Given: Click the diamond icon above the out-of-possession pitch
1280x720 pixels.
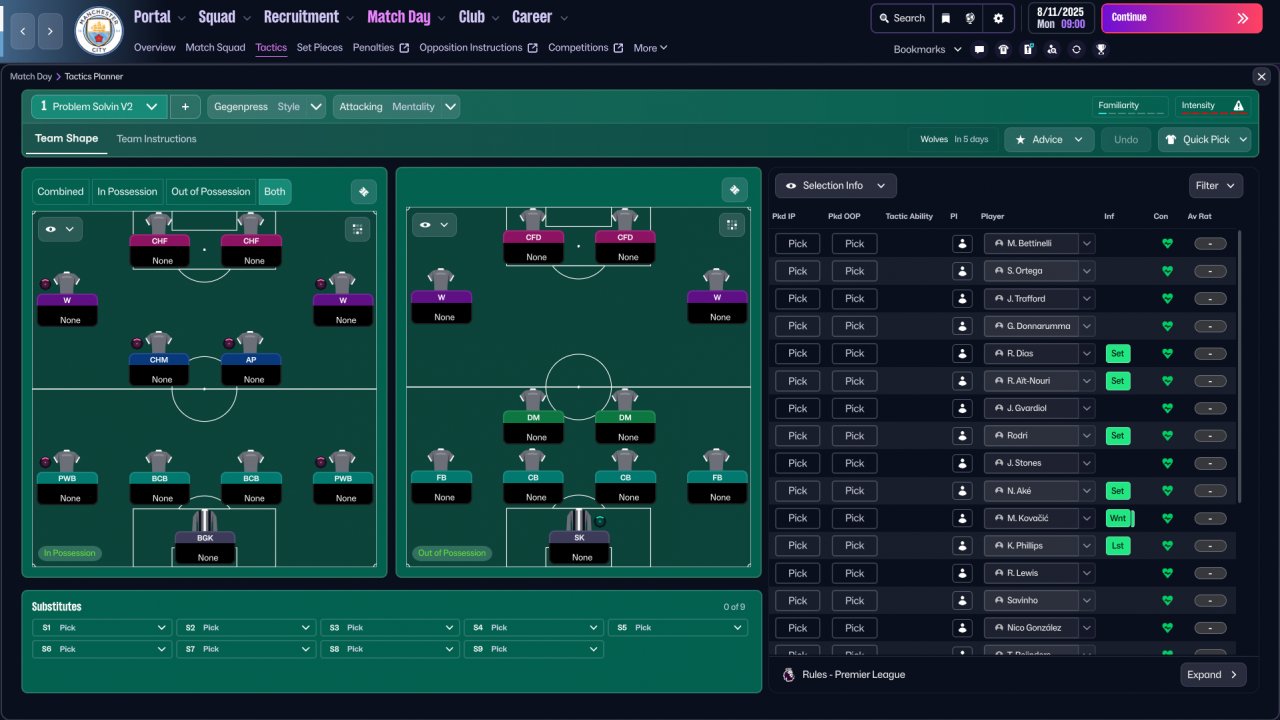Looking at the screenshot, I should pos(735,191).
